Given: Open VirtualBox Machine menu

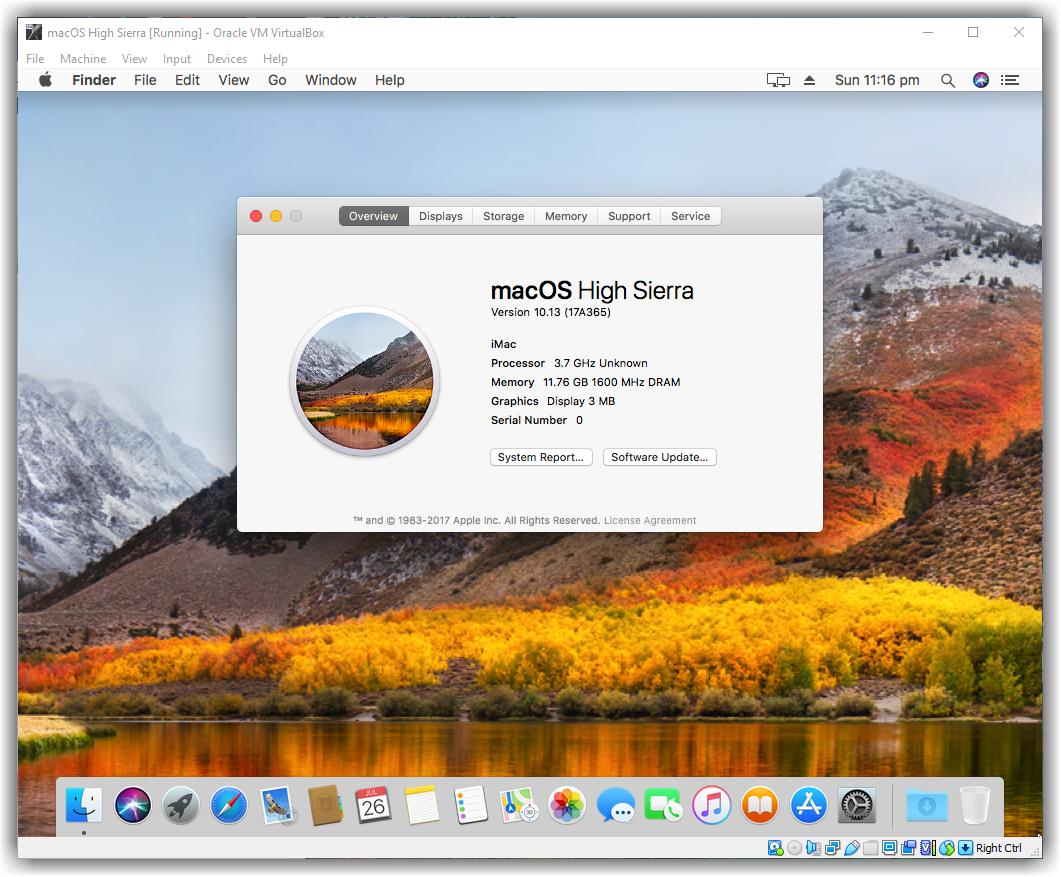Looking at the screenshot, I should point(83,59).
